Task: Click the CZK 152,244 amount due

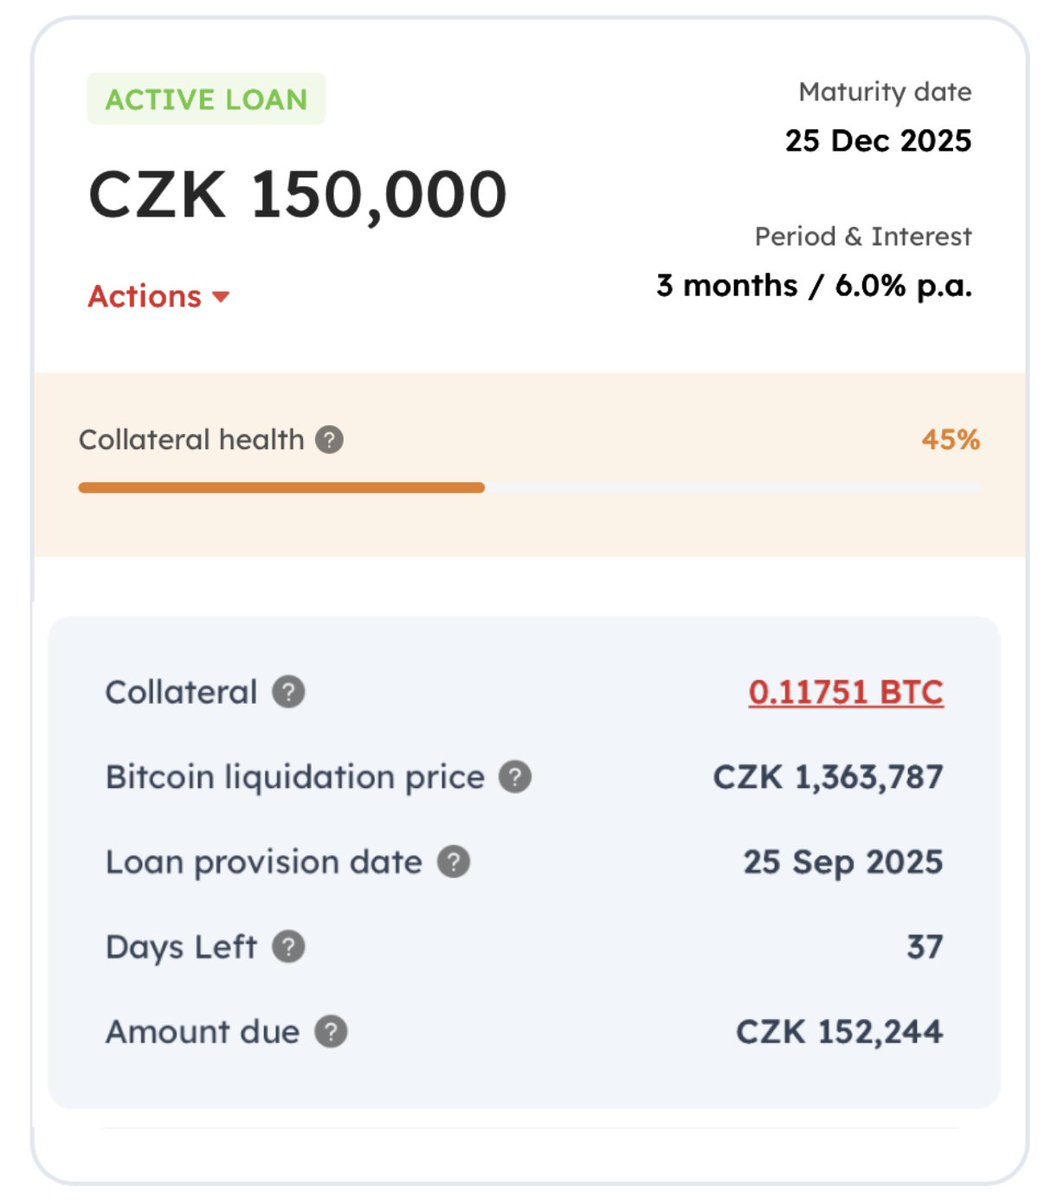Action: [839, 1032]
